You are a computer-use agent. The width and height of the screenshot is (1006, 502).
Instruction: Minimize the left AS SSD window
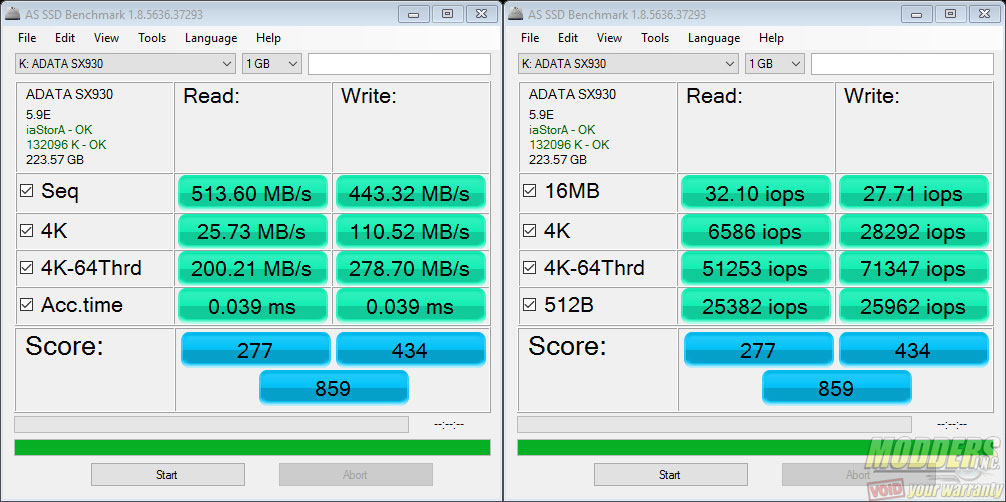(x=414, y=13)
